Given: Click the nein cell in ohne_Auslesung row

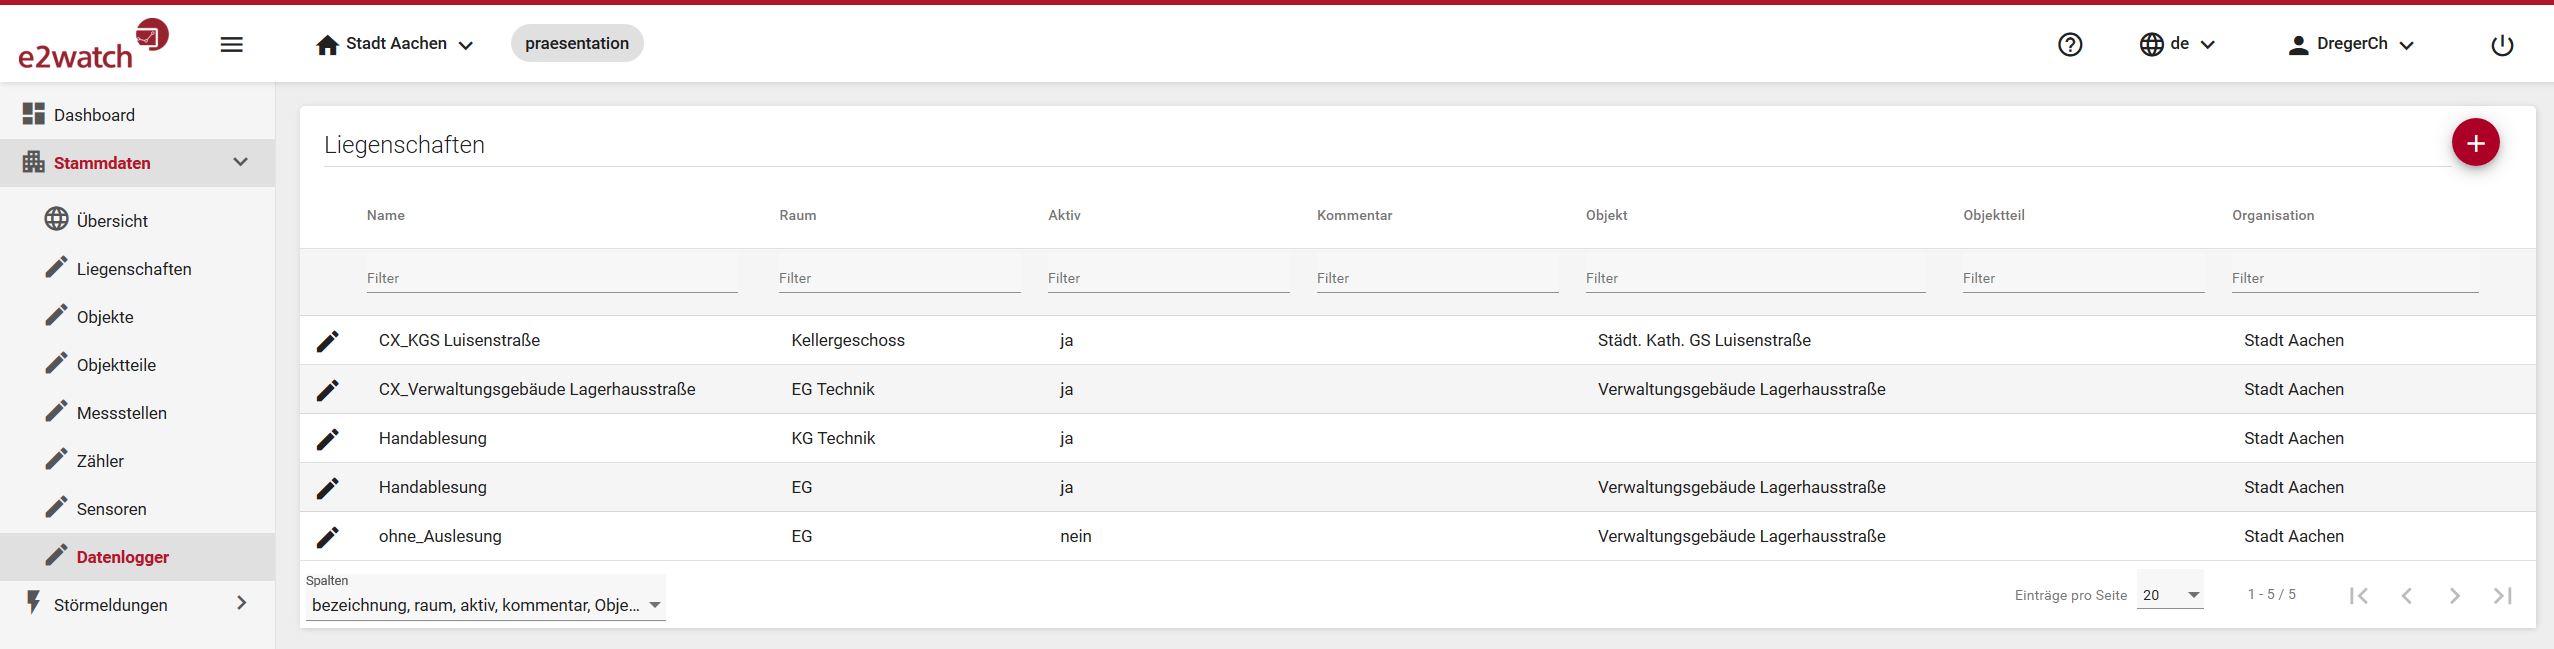Looking at the screenshot, I should (1075, 536).
